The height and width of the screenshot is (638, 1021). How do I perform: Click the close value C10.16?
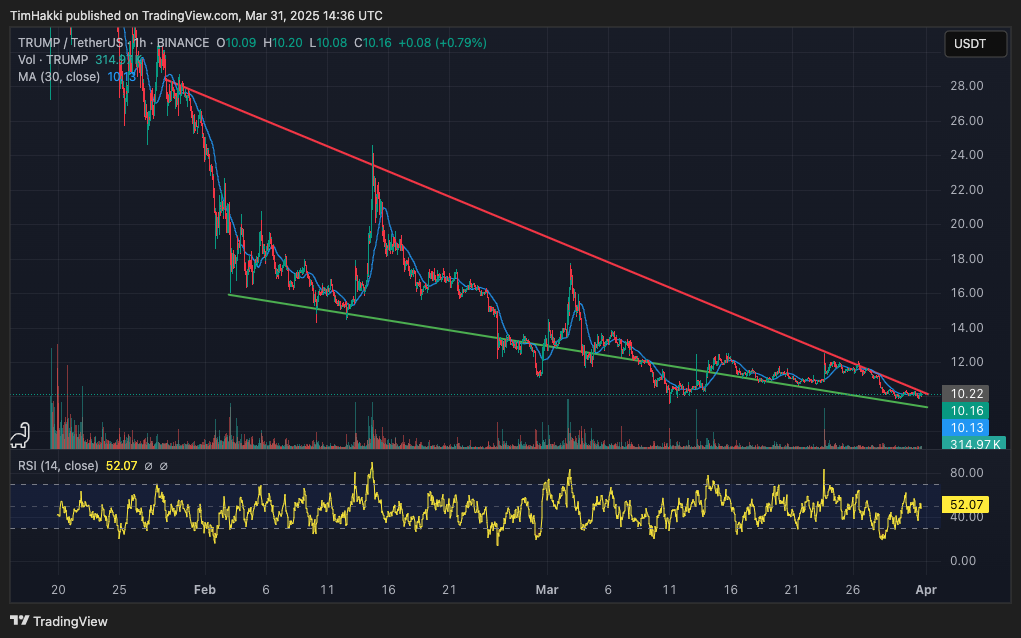[373, 43]
